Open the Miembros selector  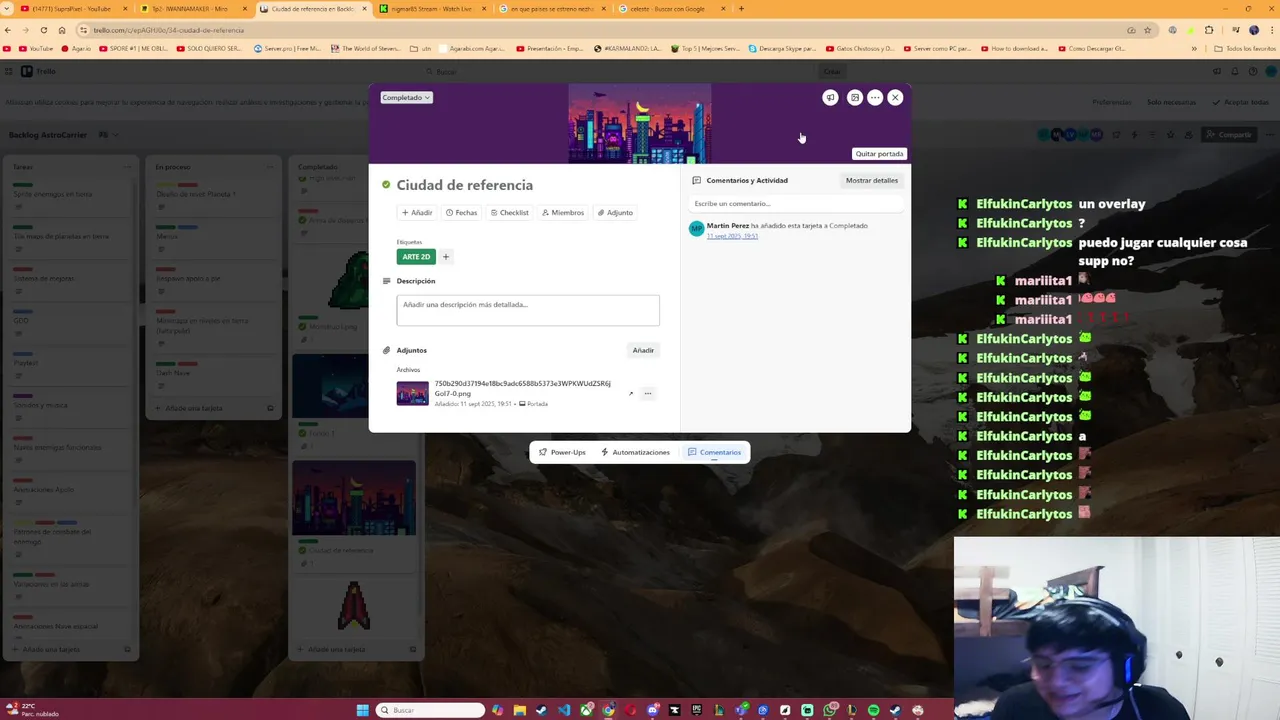tap(563, 212)
